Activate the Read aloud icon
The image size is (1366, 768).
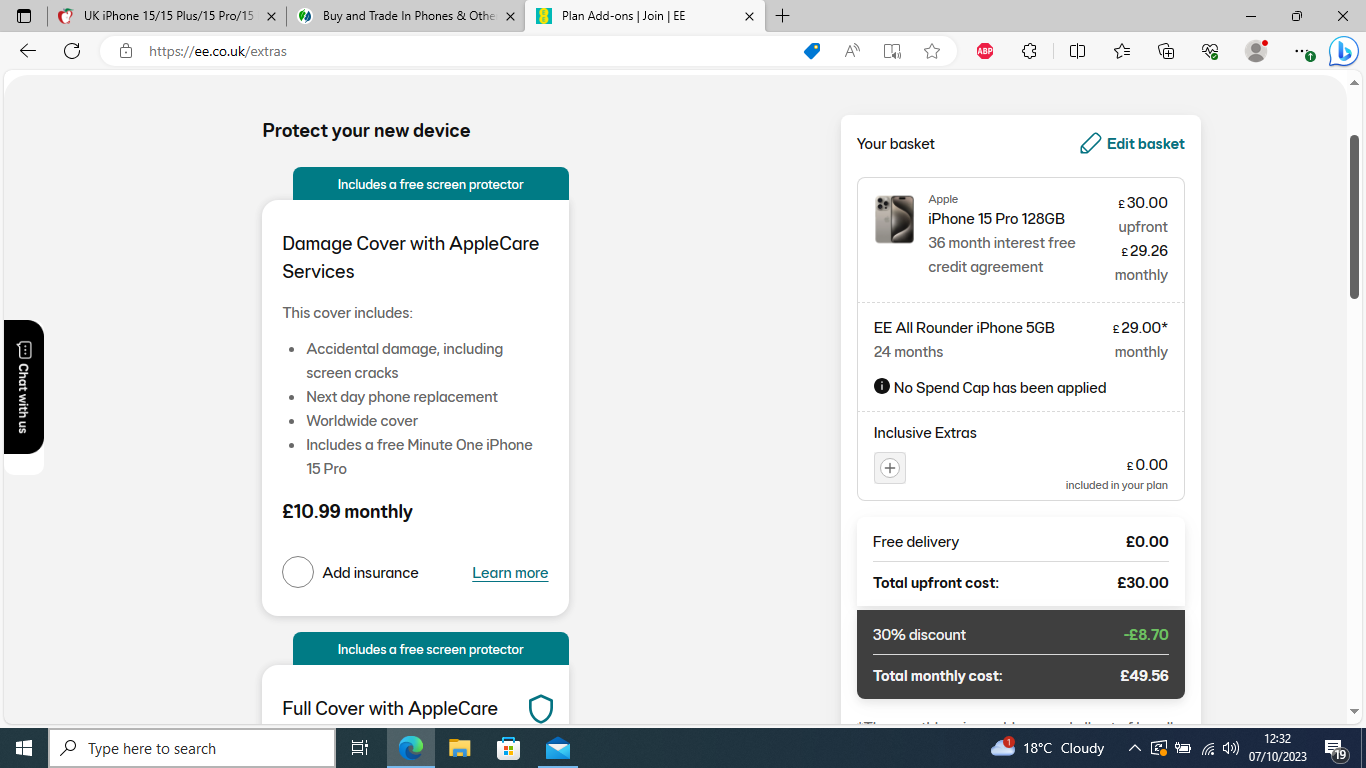[852, 51]
